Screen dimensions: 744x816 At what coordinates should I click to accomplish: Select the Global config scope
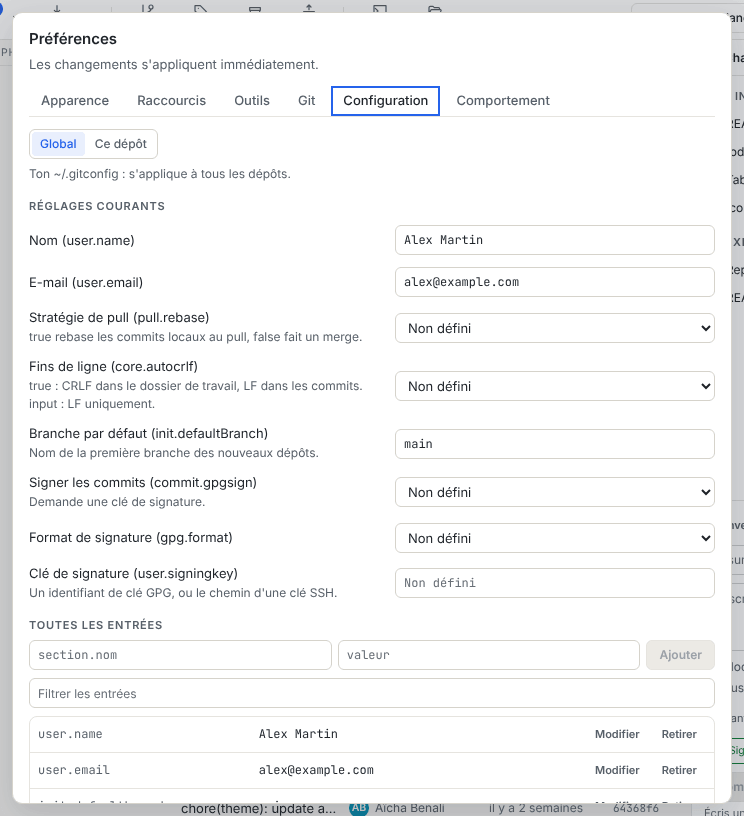point(58,144)
